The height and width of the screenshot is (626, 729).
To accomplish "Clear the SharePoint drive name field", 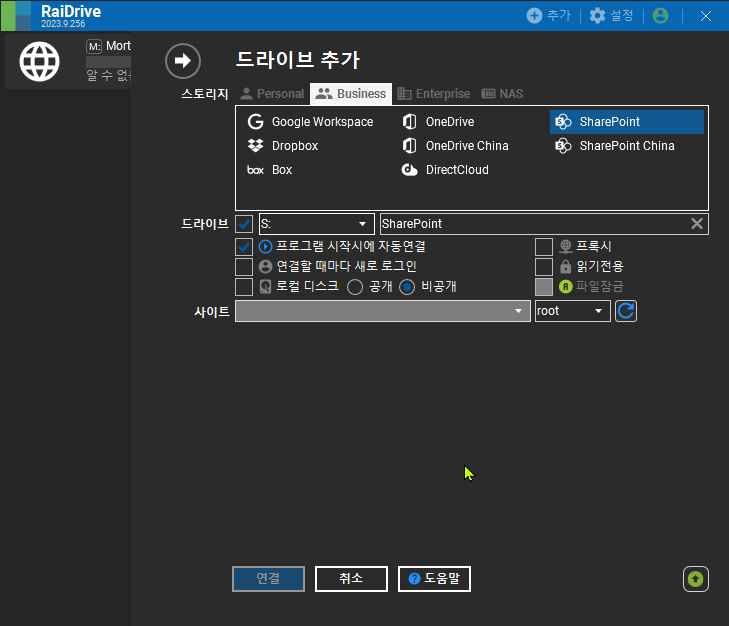I will [696, 224].
